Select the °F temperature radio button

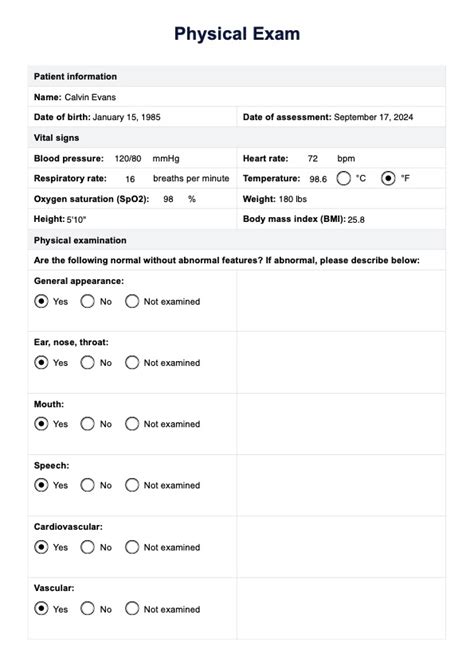388,178
